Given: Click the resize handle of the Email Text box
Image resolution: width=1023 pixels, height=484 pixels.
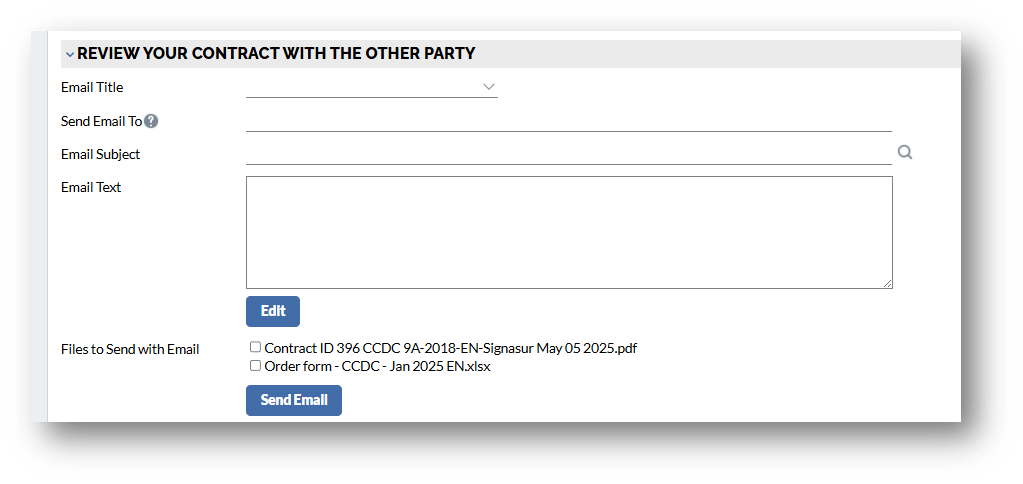Looking at the screenshot, I should (x=887, y=284).
